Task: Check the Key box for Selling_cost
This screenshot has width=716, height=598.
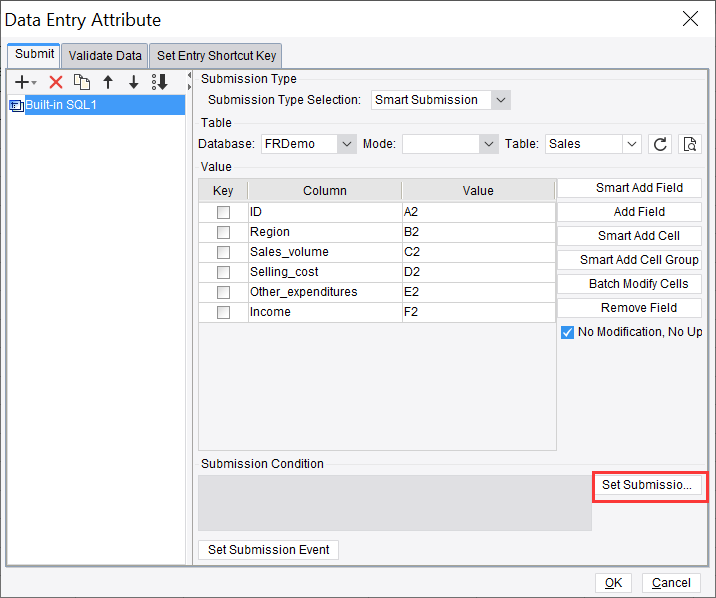Action: pos(223,273)
